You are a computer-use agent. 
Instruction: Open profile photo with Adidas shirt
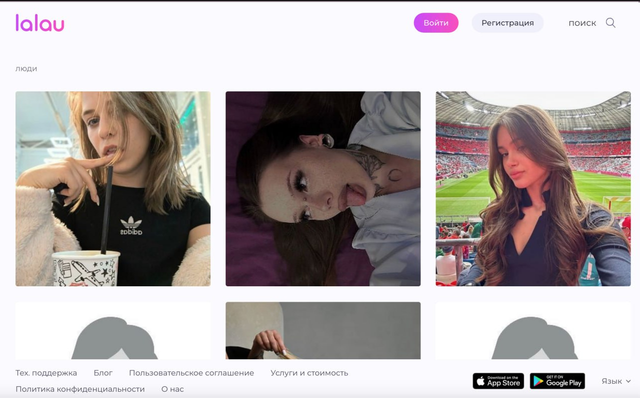point(113,189)
